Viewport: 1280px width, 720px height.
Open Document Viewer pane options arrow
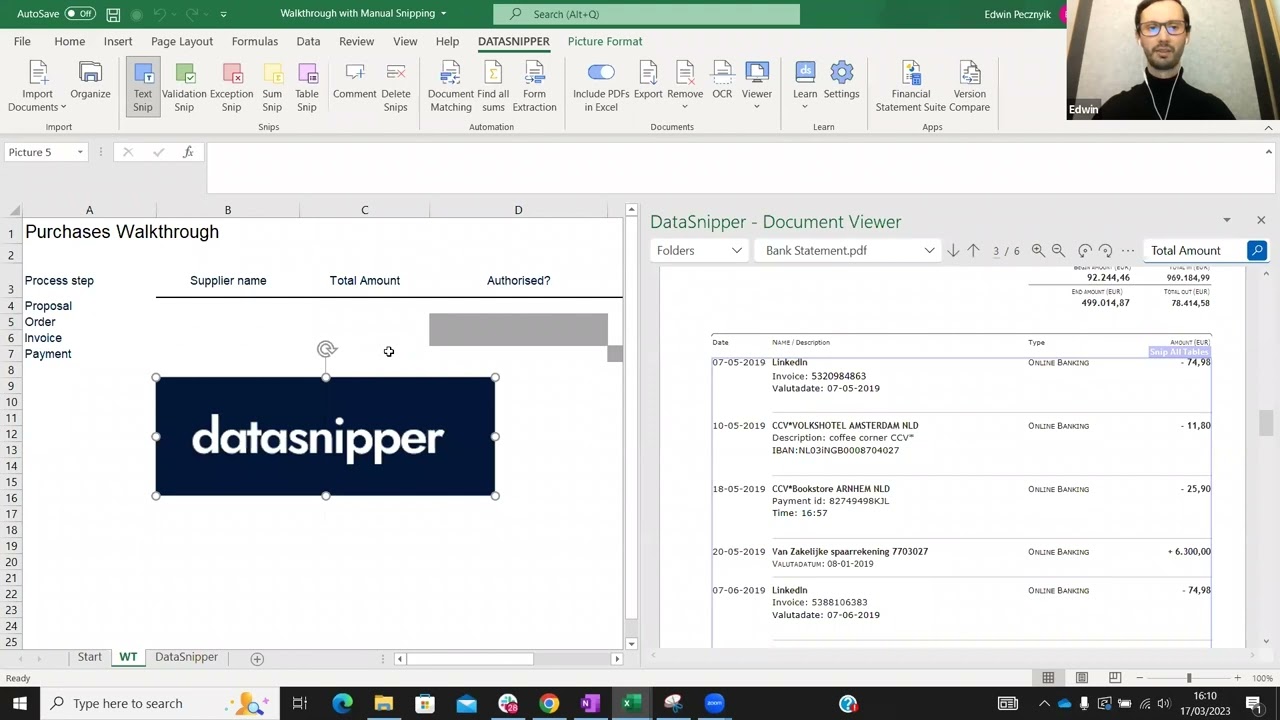[x=1227, y=220]
